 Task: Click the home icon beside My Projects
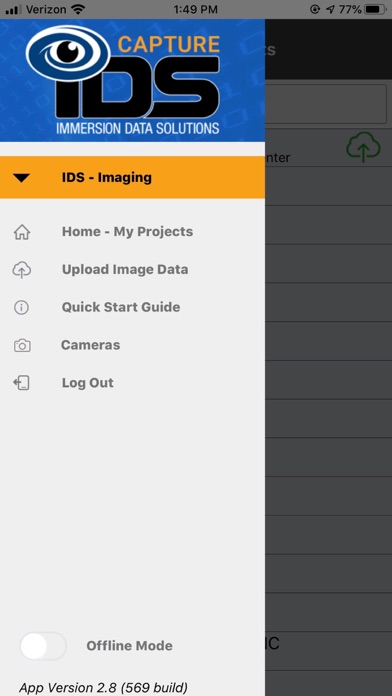(22, 232)
